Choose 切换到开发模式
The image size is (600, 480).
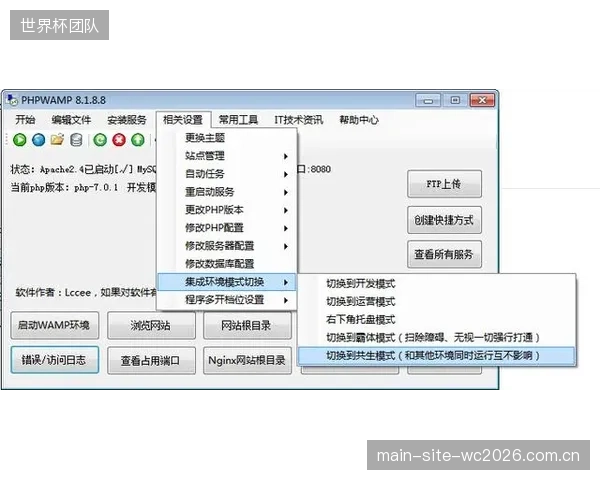tap(437, 284)
